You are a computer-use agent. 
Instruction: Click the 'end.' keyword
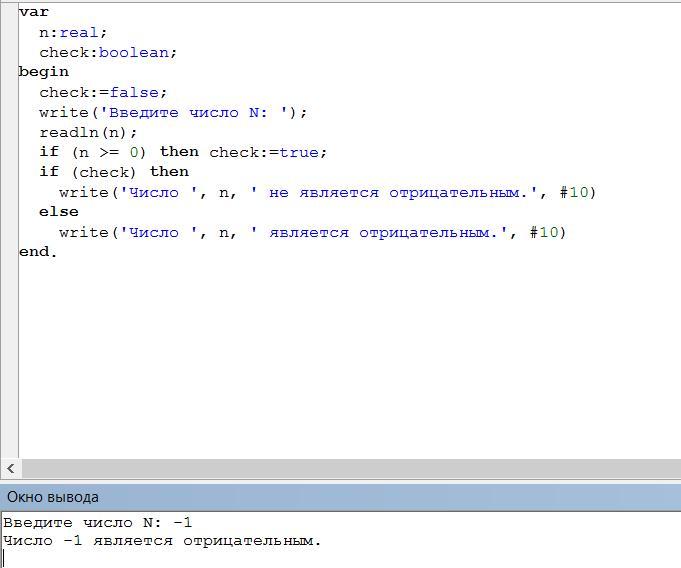38,252
